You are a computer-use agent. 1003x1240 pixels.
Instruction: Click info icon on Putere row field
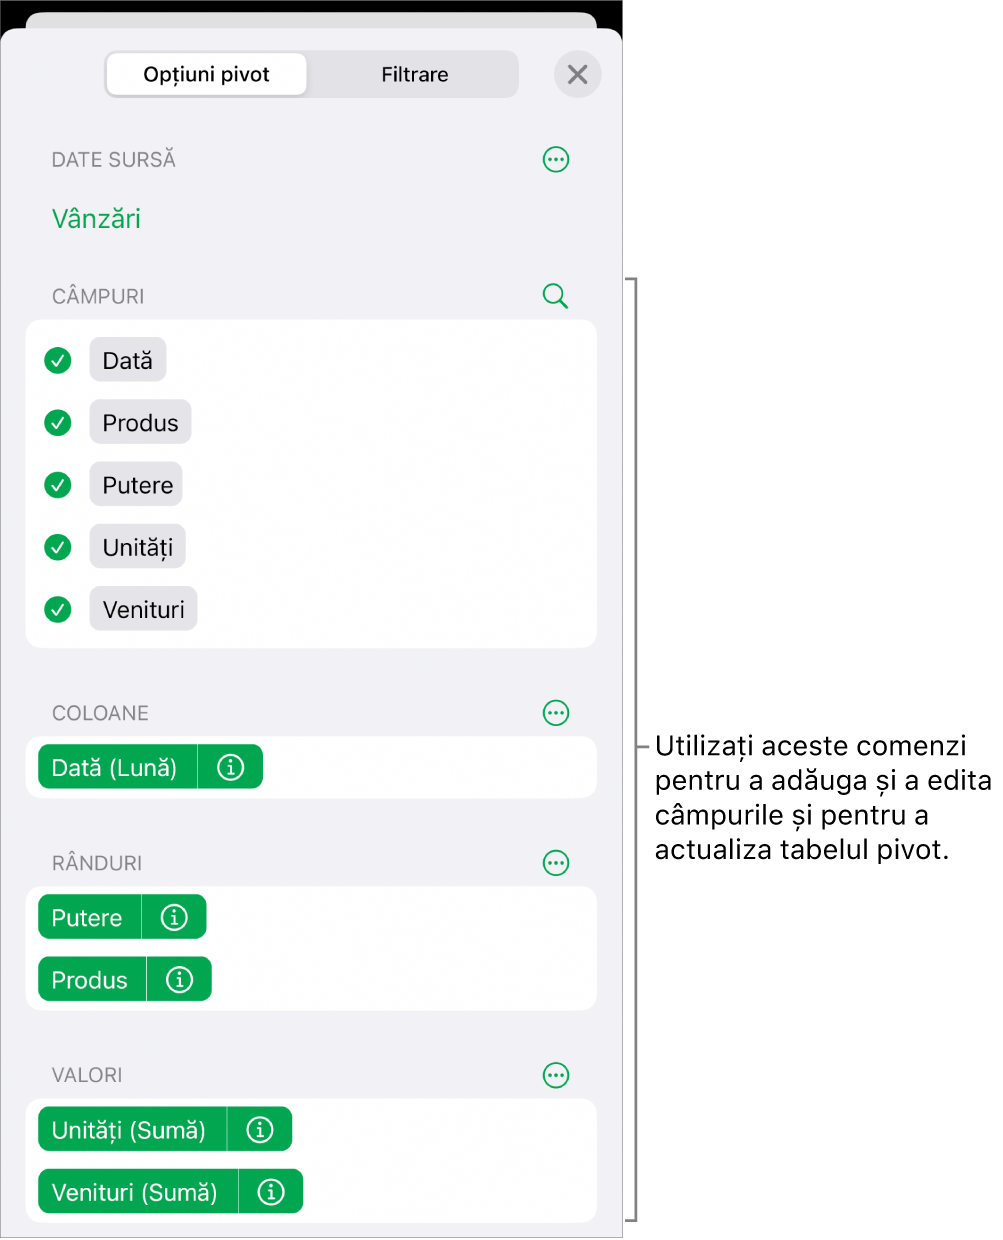point(174,917)
